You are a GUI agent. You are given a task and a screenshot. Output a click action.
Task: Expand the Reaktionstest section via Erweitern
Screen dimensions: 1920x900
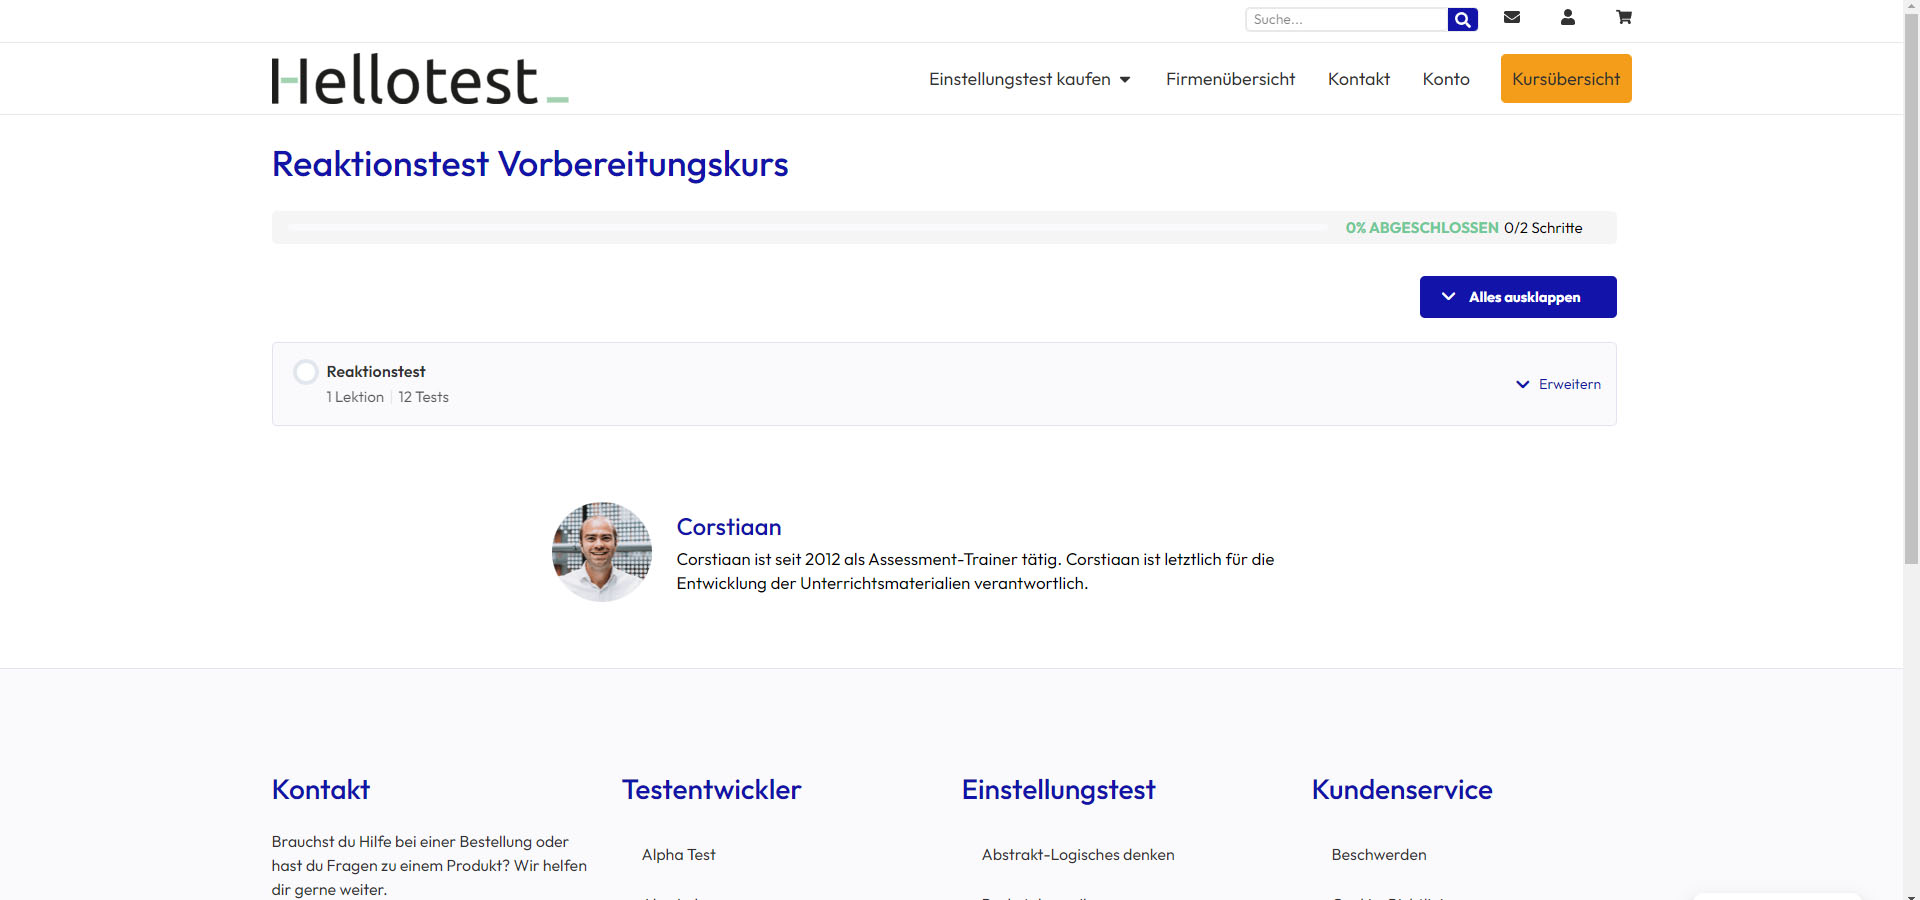1569,384
